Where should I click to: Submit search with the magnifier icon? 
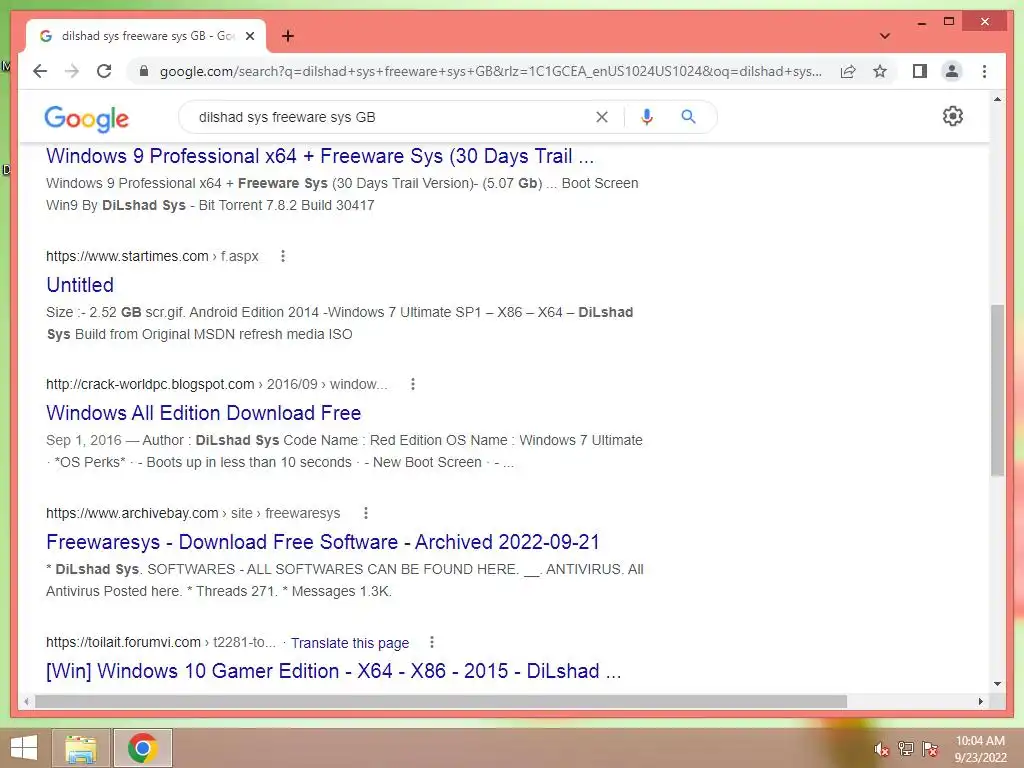[x=688, y=117]
